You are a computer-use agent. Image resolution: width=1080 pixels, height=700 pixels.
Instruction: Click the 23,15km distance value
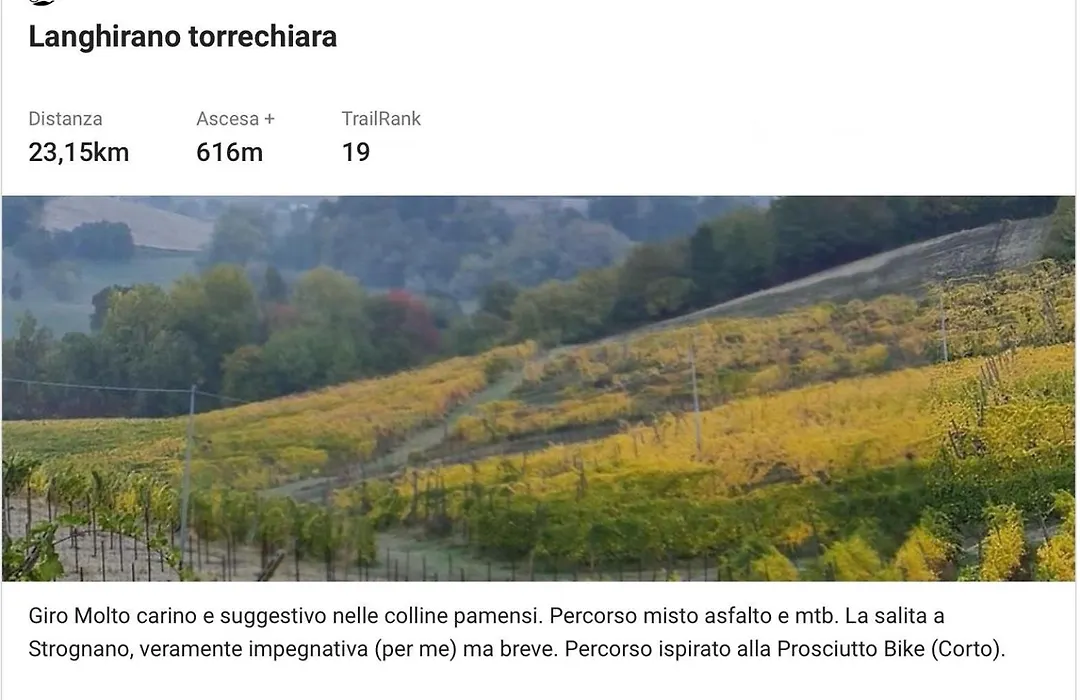(x=79, y=152)
